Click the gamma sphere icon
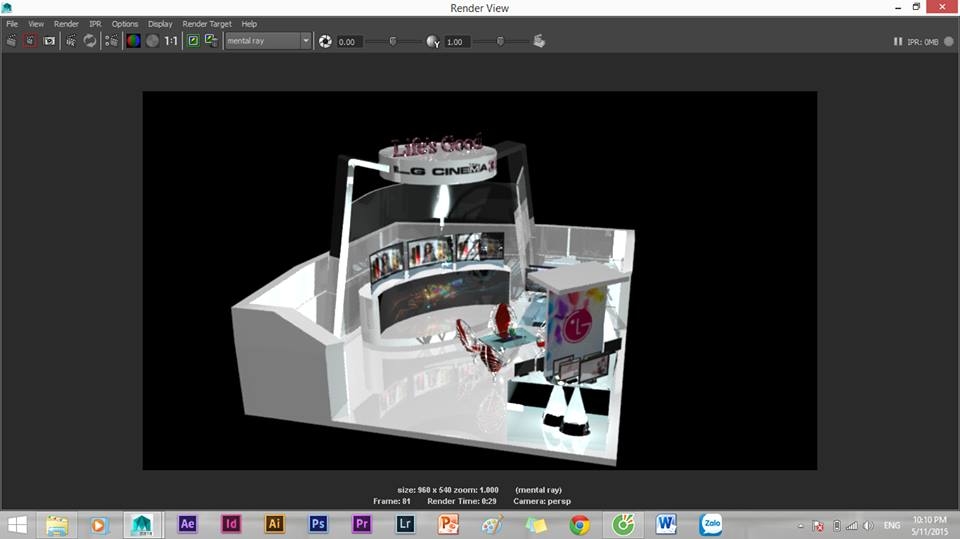Screen dimensions: 960x539 coord(433,41)
